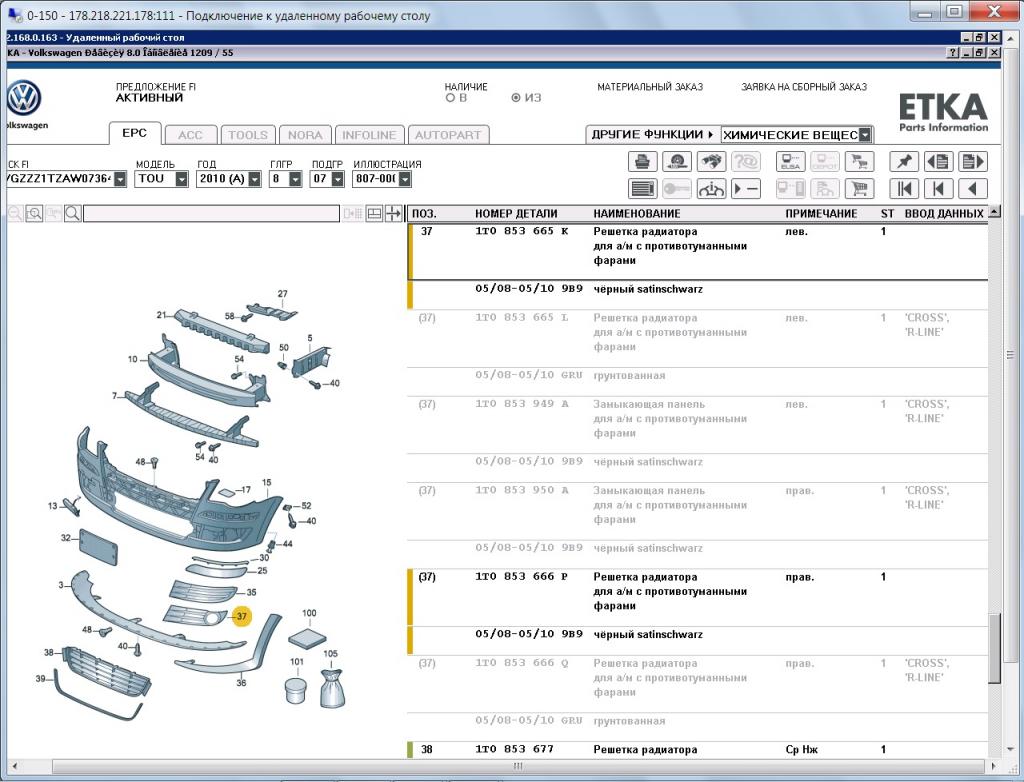Screen dimensions: 1024x782
Task: Click the illustration search input field
Action: 212,214
